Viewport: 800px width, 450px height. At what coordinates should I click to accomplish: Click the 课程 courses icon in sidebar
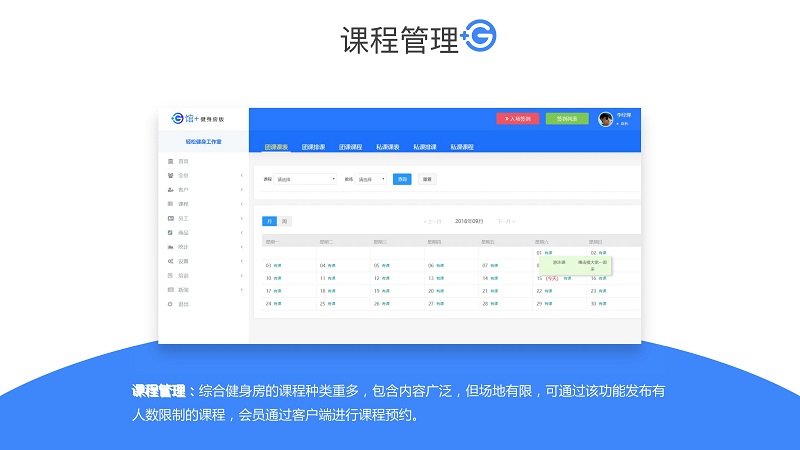click(x=170, y=204)
